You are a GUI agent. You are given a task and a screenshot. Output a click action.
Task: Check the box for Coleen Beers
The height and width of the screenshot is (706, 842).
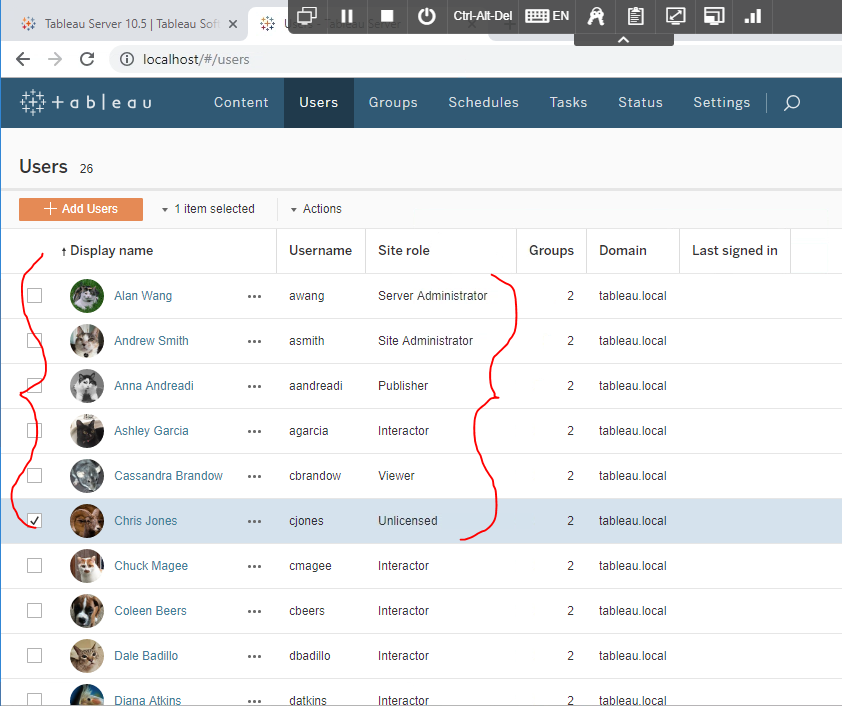[x=34, y=610]
